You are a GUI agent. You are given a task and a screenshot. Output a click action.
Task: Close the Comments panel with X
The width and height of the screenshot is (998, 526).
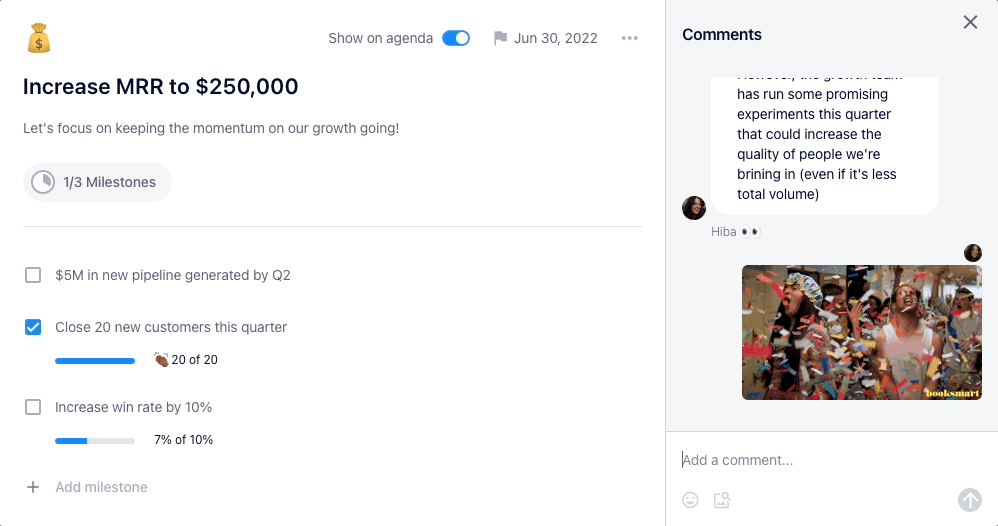(x=970, y=22)
